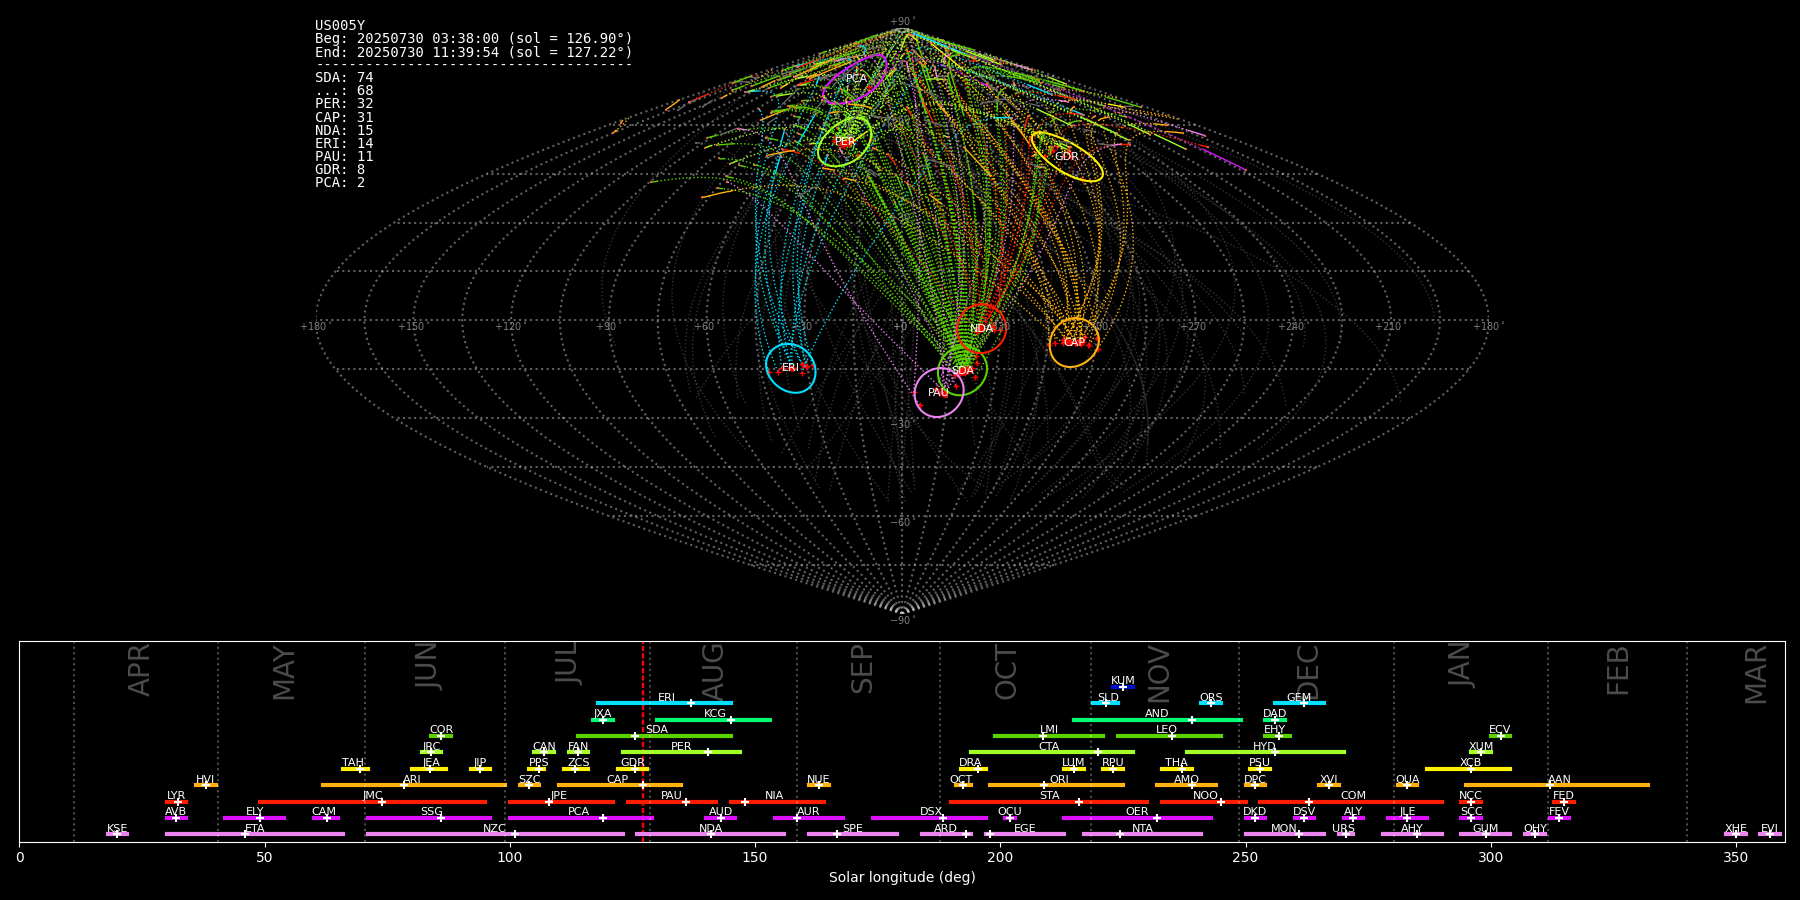Click the 'Solar longitude (deg)' axis label
Screen dimensions: 1800x900
[902, 877]
